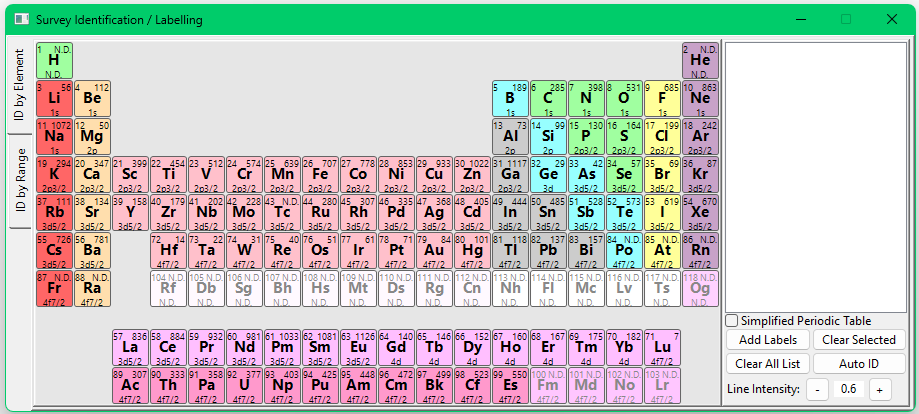The image size is (919, 414).
Task: Pick the Aluminium (Al) element tile
Action: tap(510, 137)
